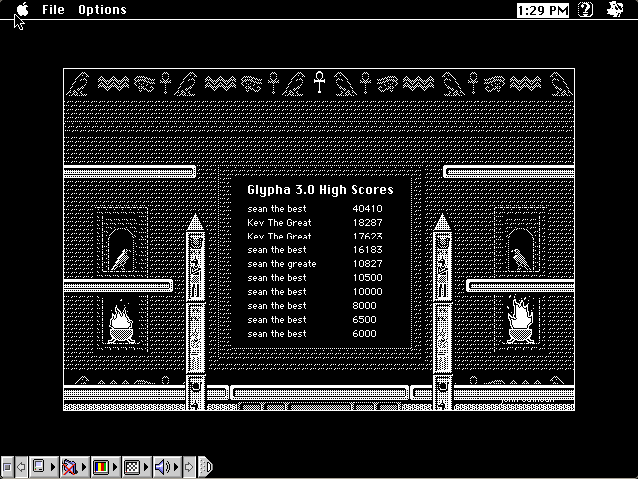
Task: Click the 'Glypha 3.0 High Scores' title
Action: click(320, 190)
